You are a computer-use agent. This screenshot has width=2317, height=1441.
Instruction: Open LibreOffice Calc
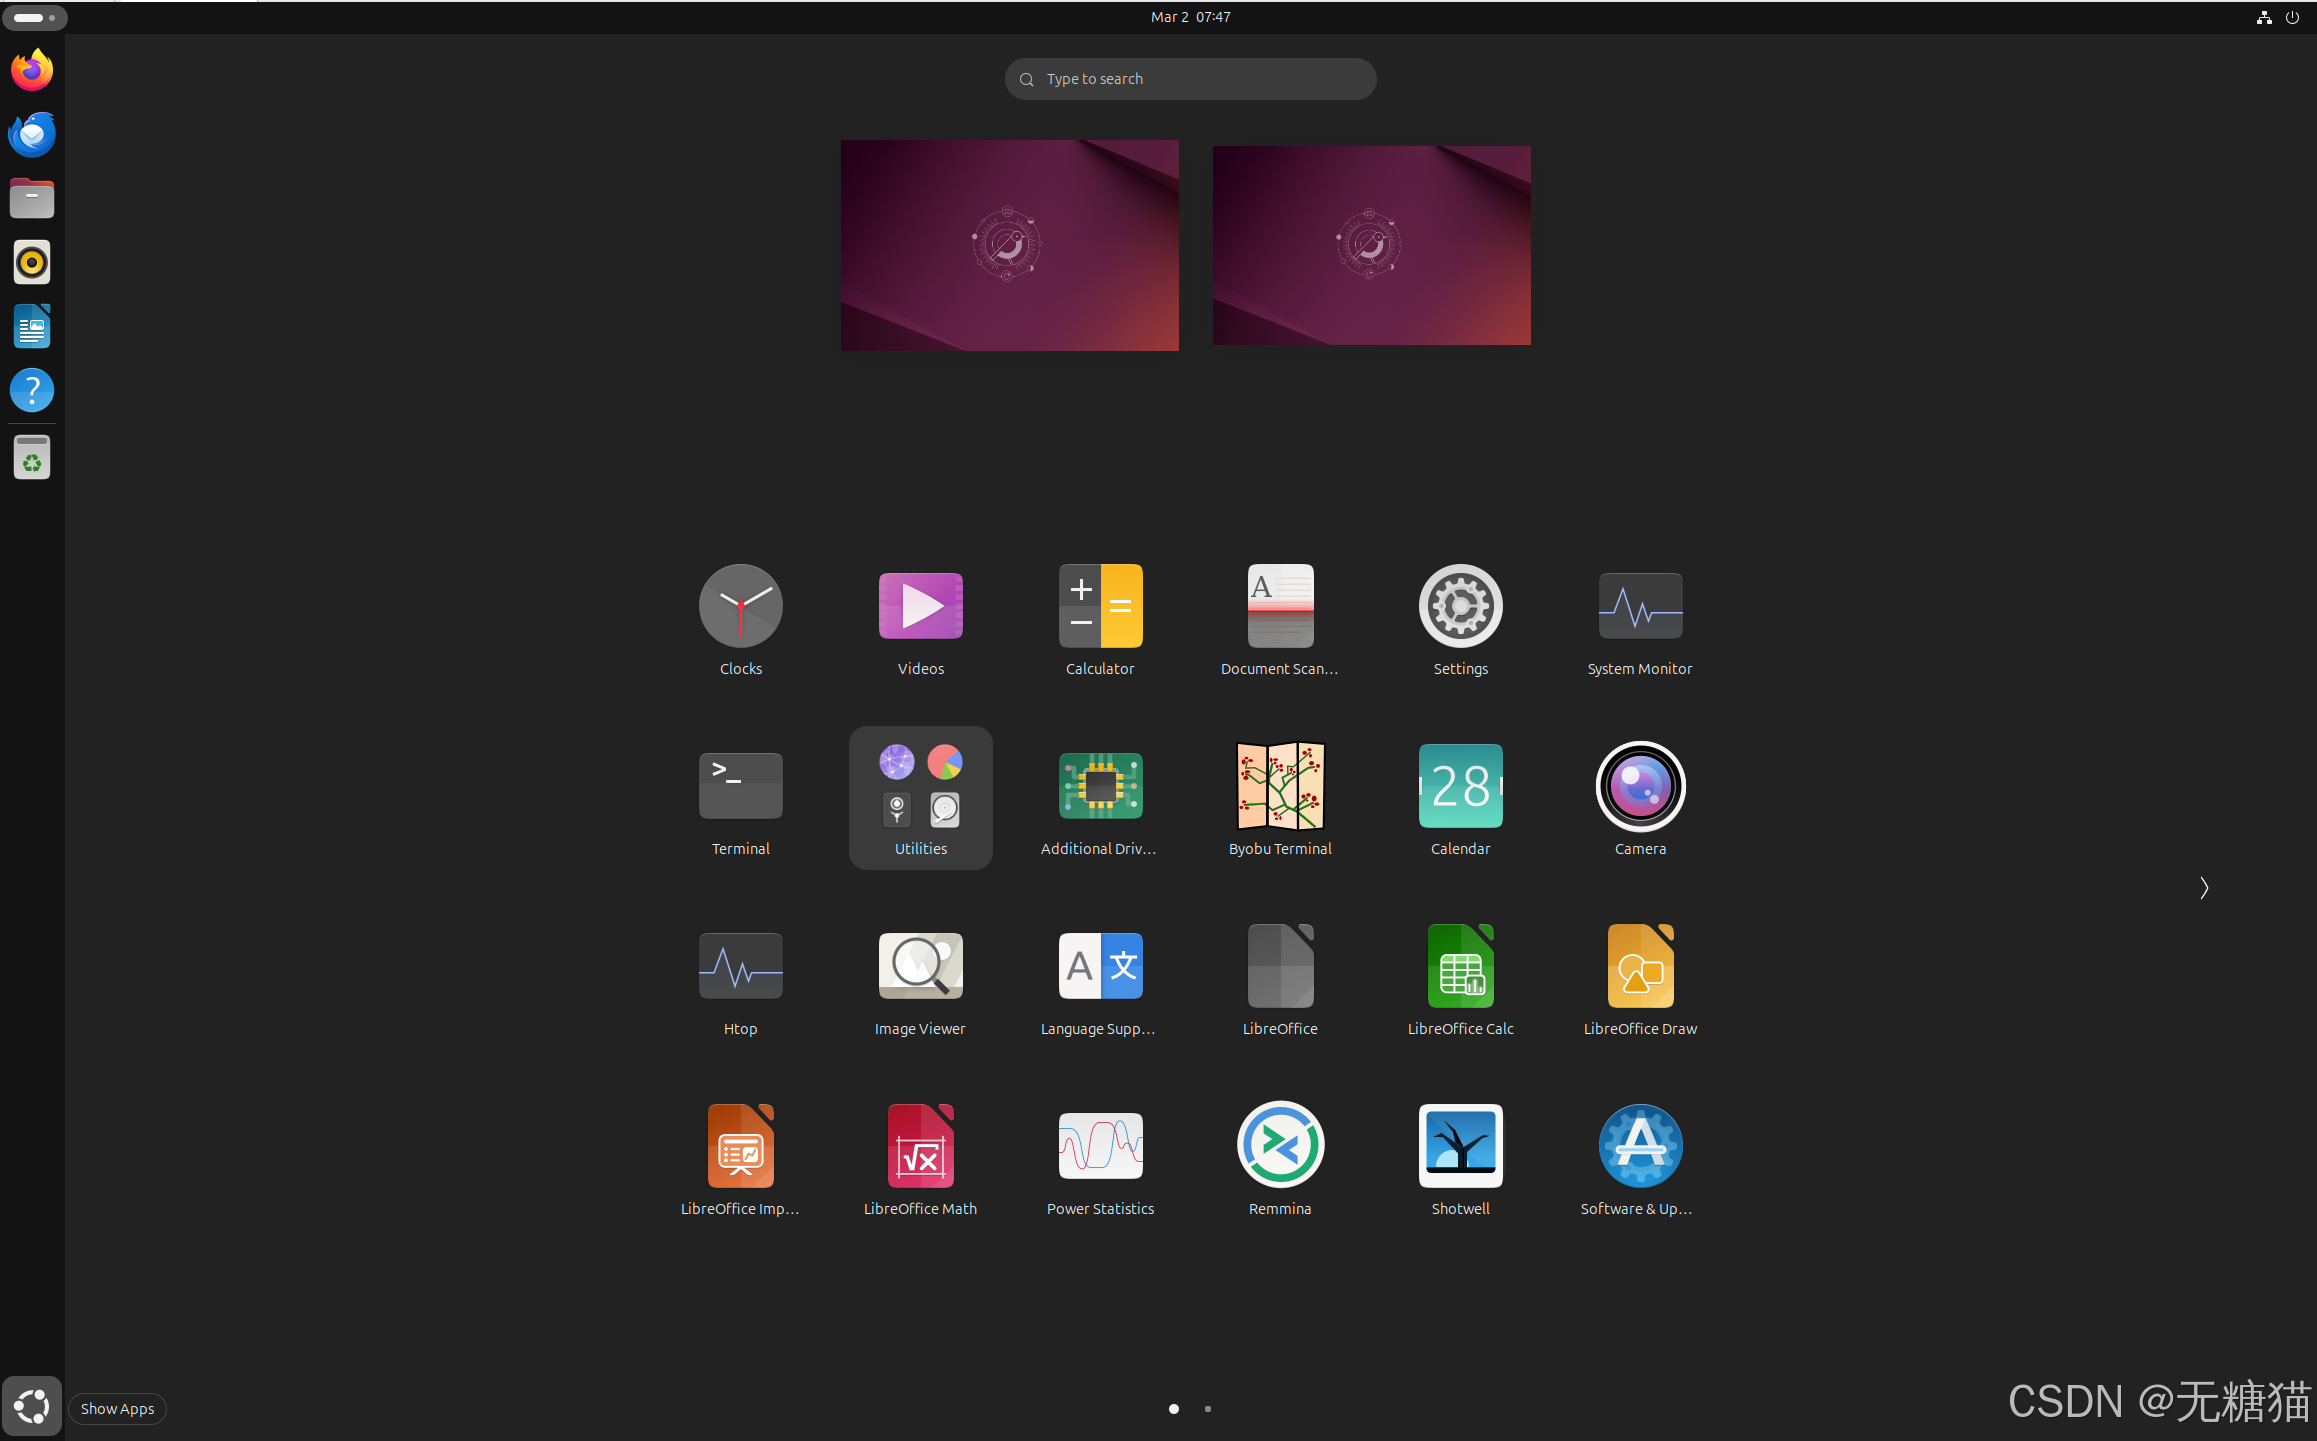pos(1460,966)
